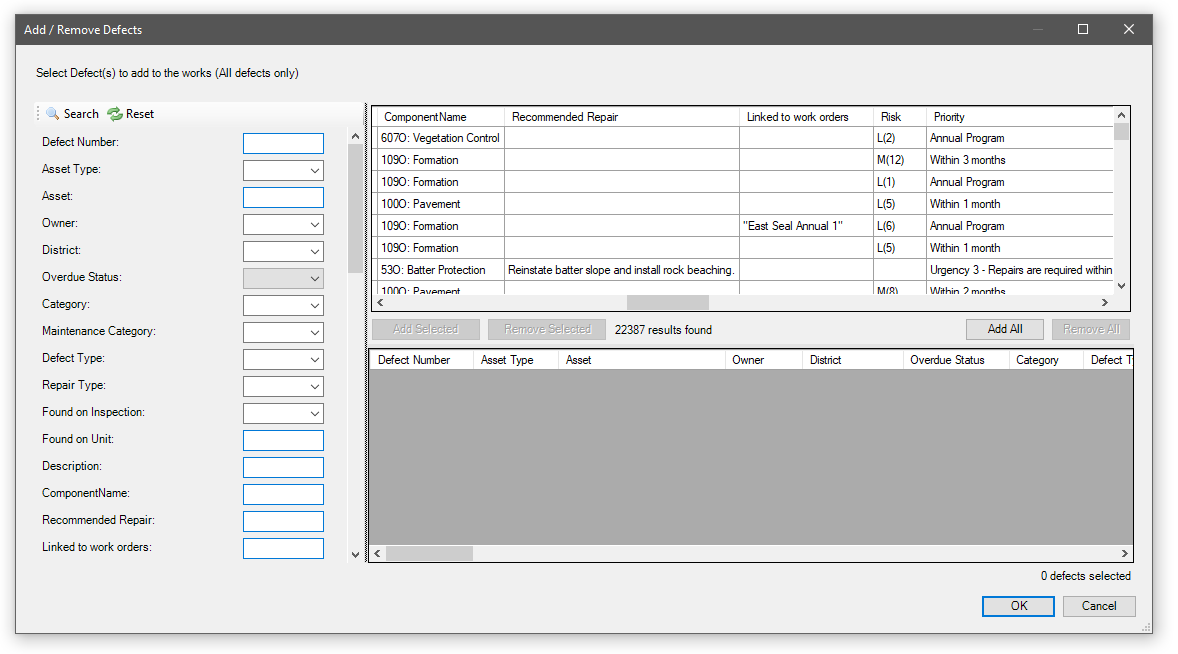
Task: Open the District dropdown list
Action: (x=315, y=252)
